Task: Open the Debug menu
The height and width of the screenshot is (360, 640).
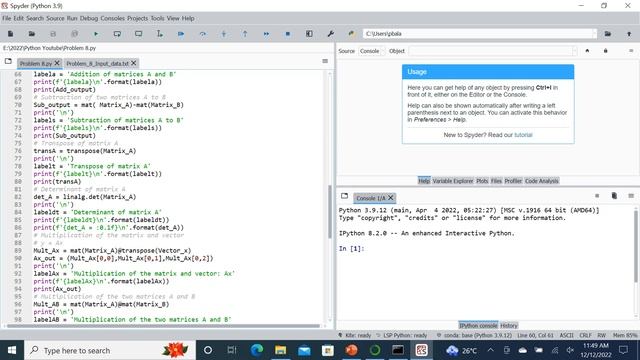Action: (89, 18)
